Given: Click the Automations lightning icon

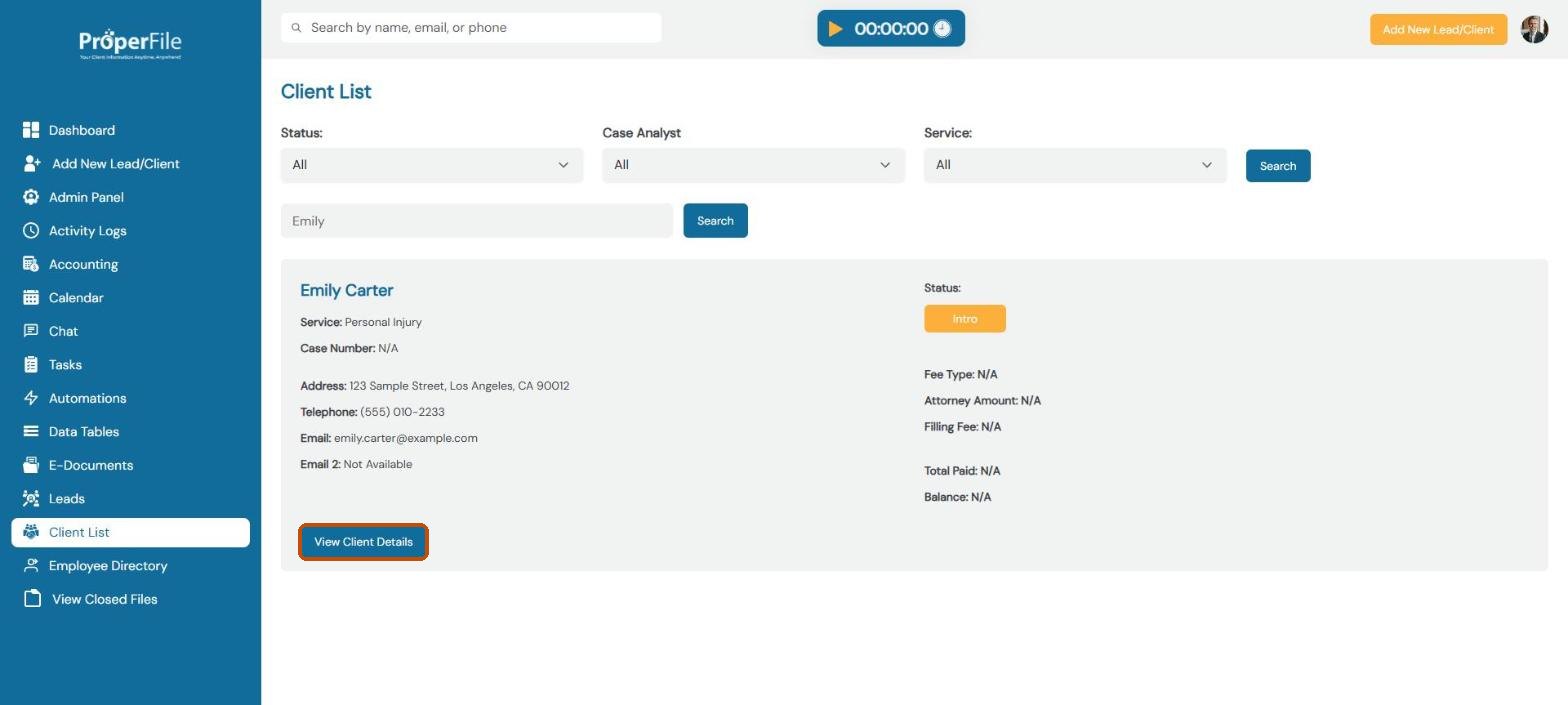Looking at the screenshot, I should coord(31,398).
